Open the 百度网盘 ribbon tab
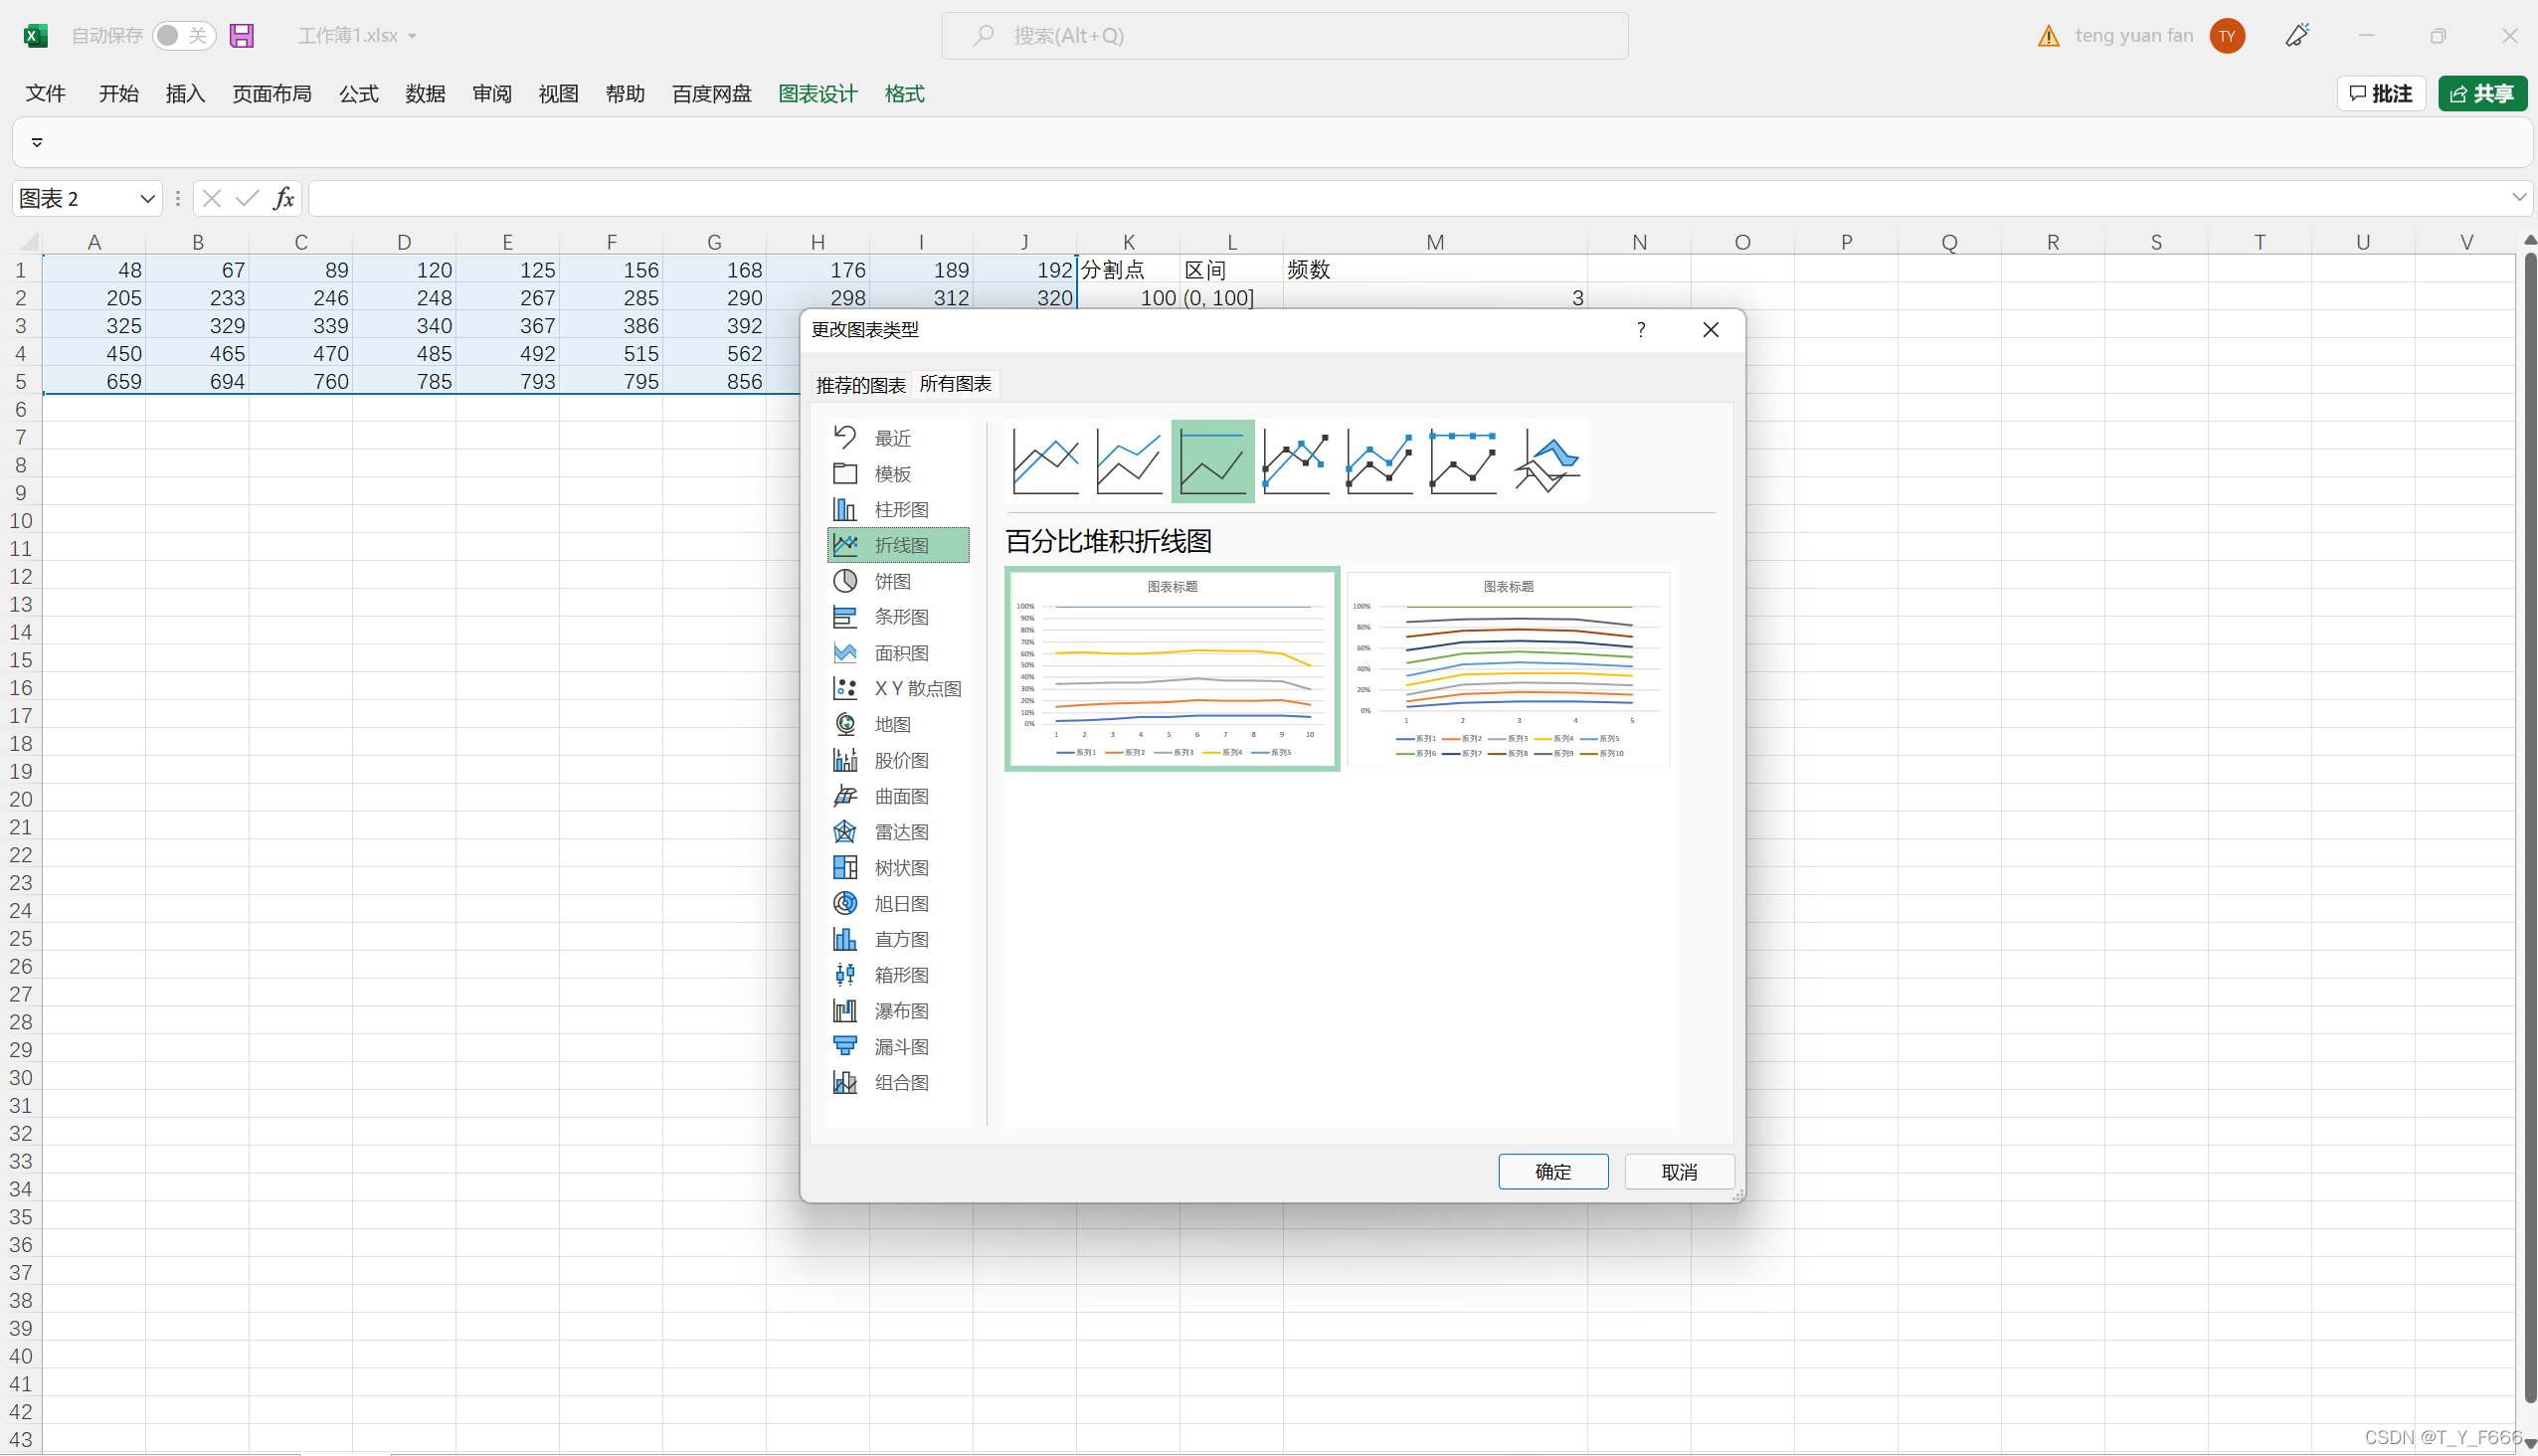 pyautogui.click(x=711, y=94)
